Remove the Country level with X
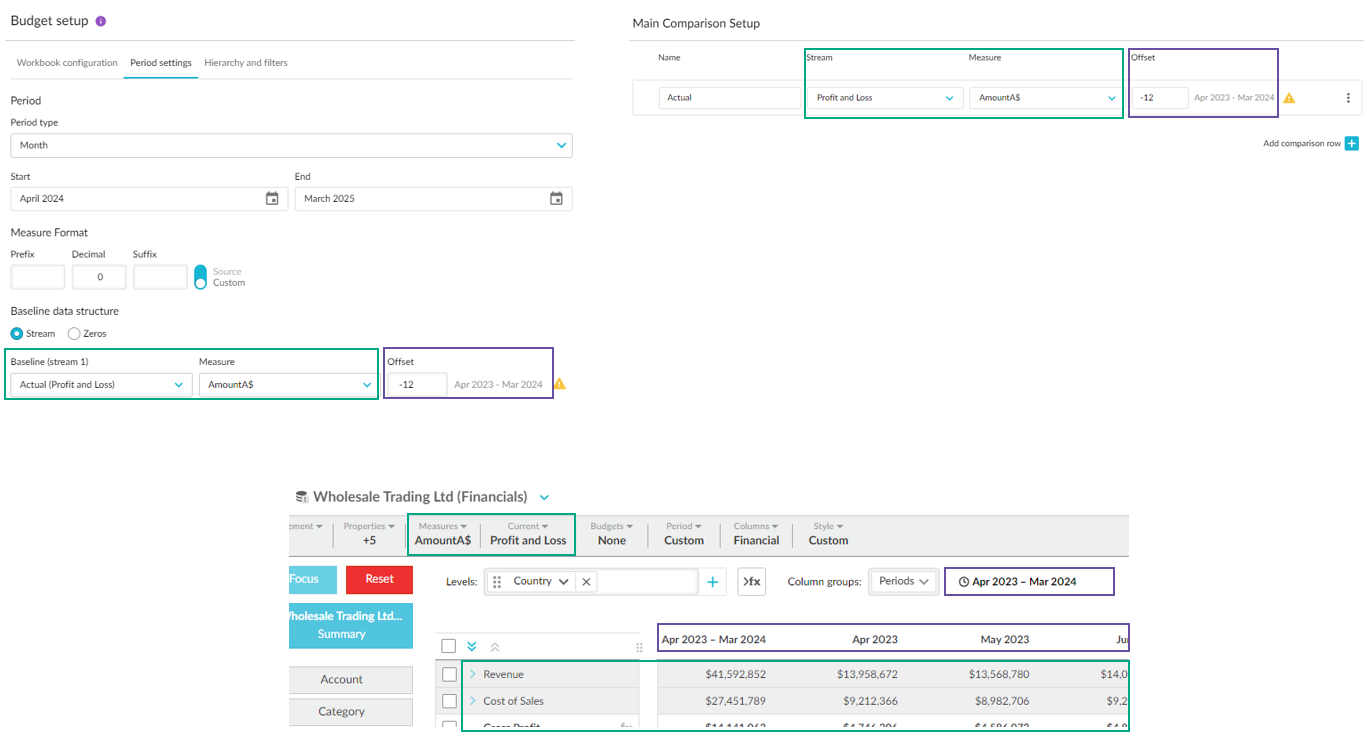This screenshot has height=735, width=1364. (x=586, y=582)
